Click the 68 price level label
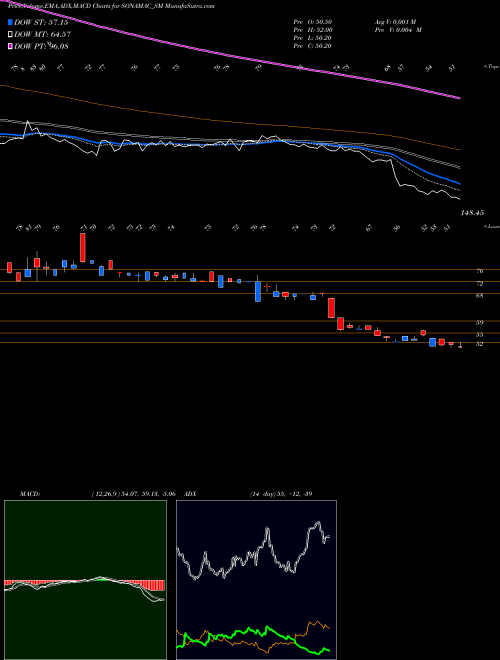 [479, 295]
